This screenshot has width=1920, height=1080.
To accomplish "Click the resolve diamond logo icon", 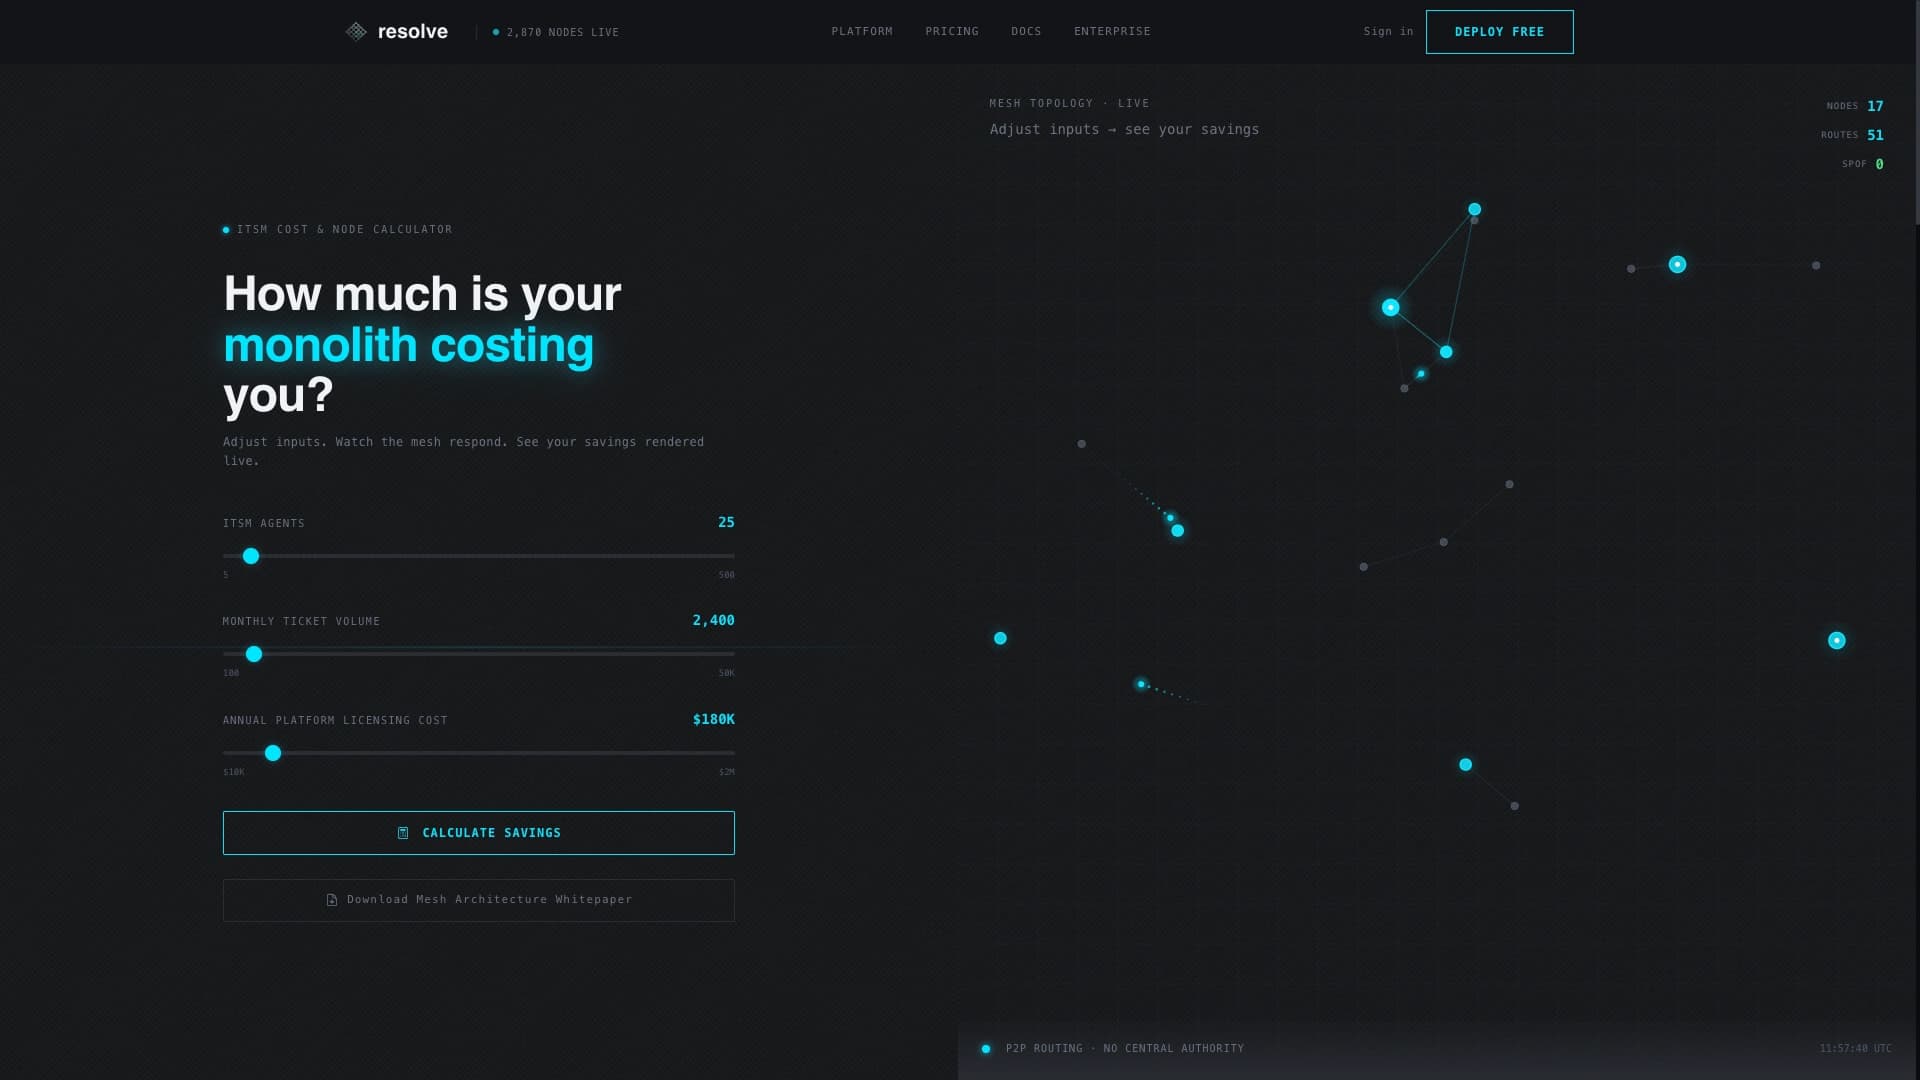I will click(x=356, y=32).
